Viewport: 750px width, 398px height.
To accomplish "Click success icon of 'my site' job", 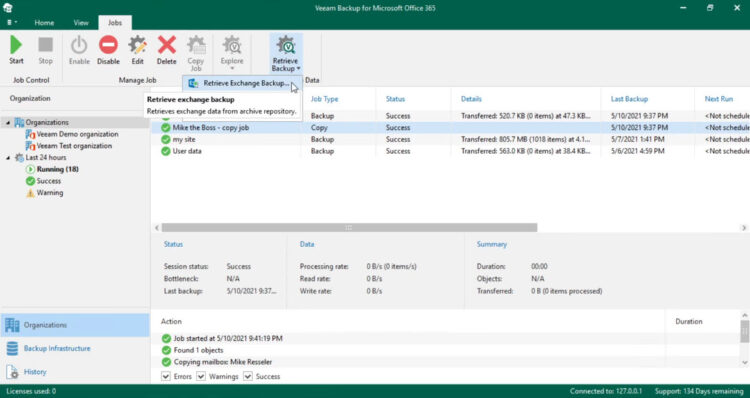I will click(x=165, y=139).
